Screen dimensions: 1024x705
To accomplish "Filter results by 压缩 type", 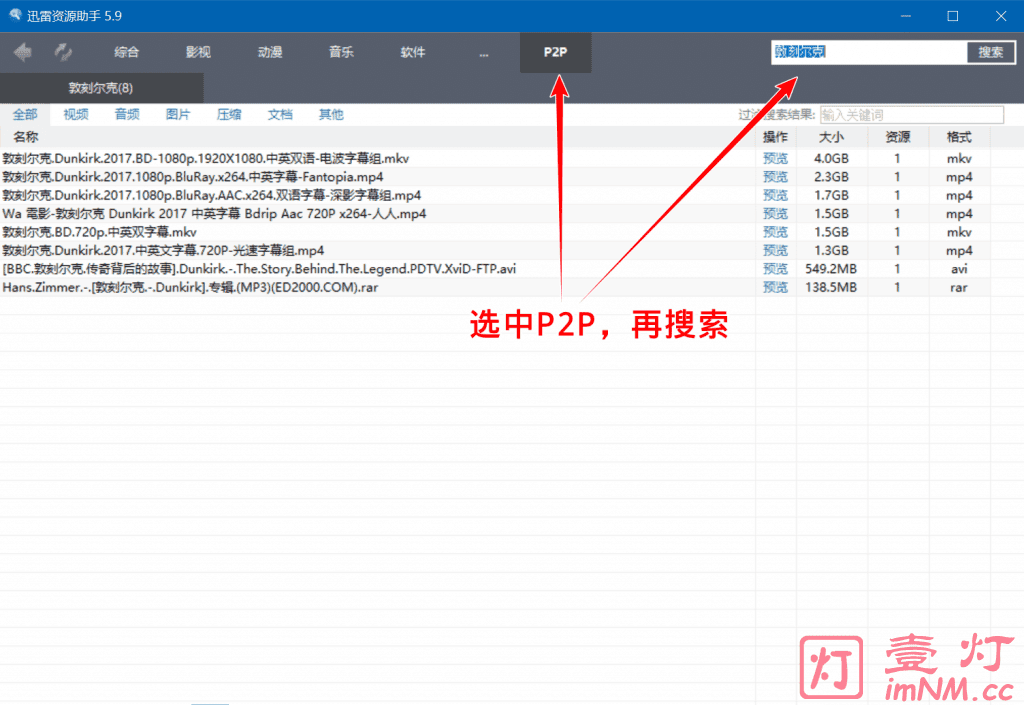I will [229, 115].
